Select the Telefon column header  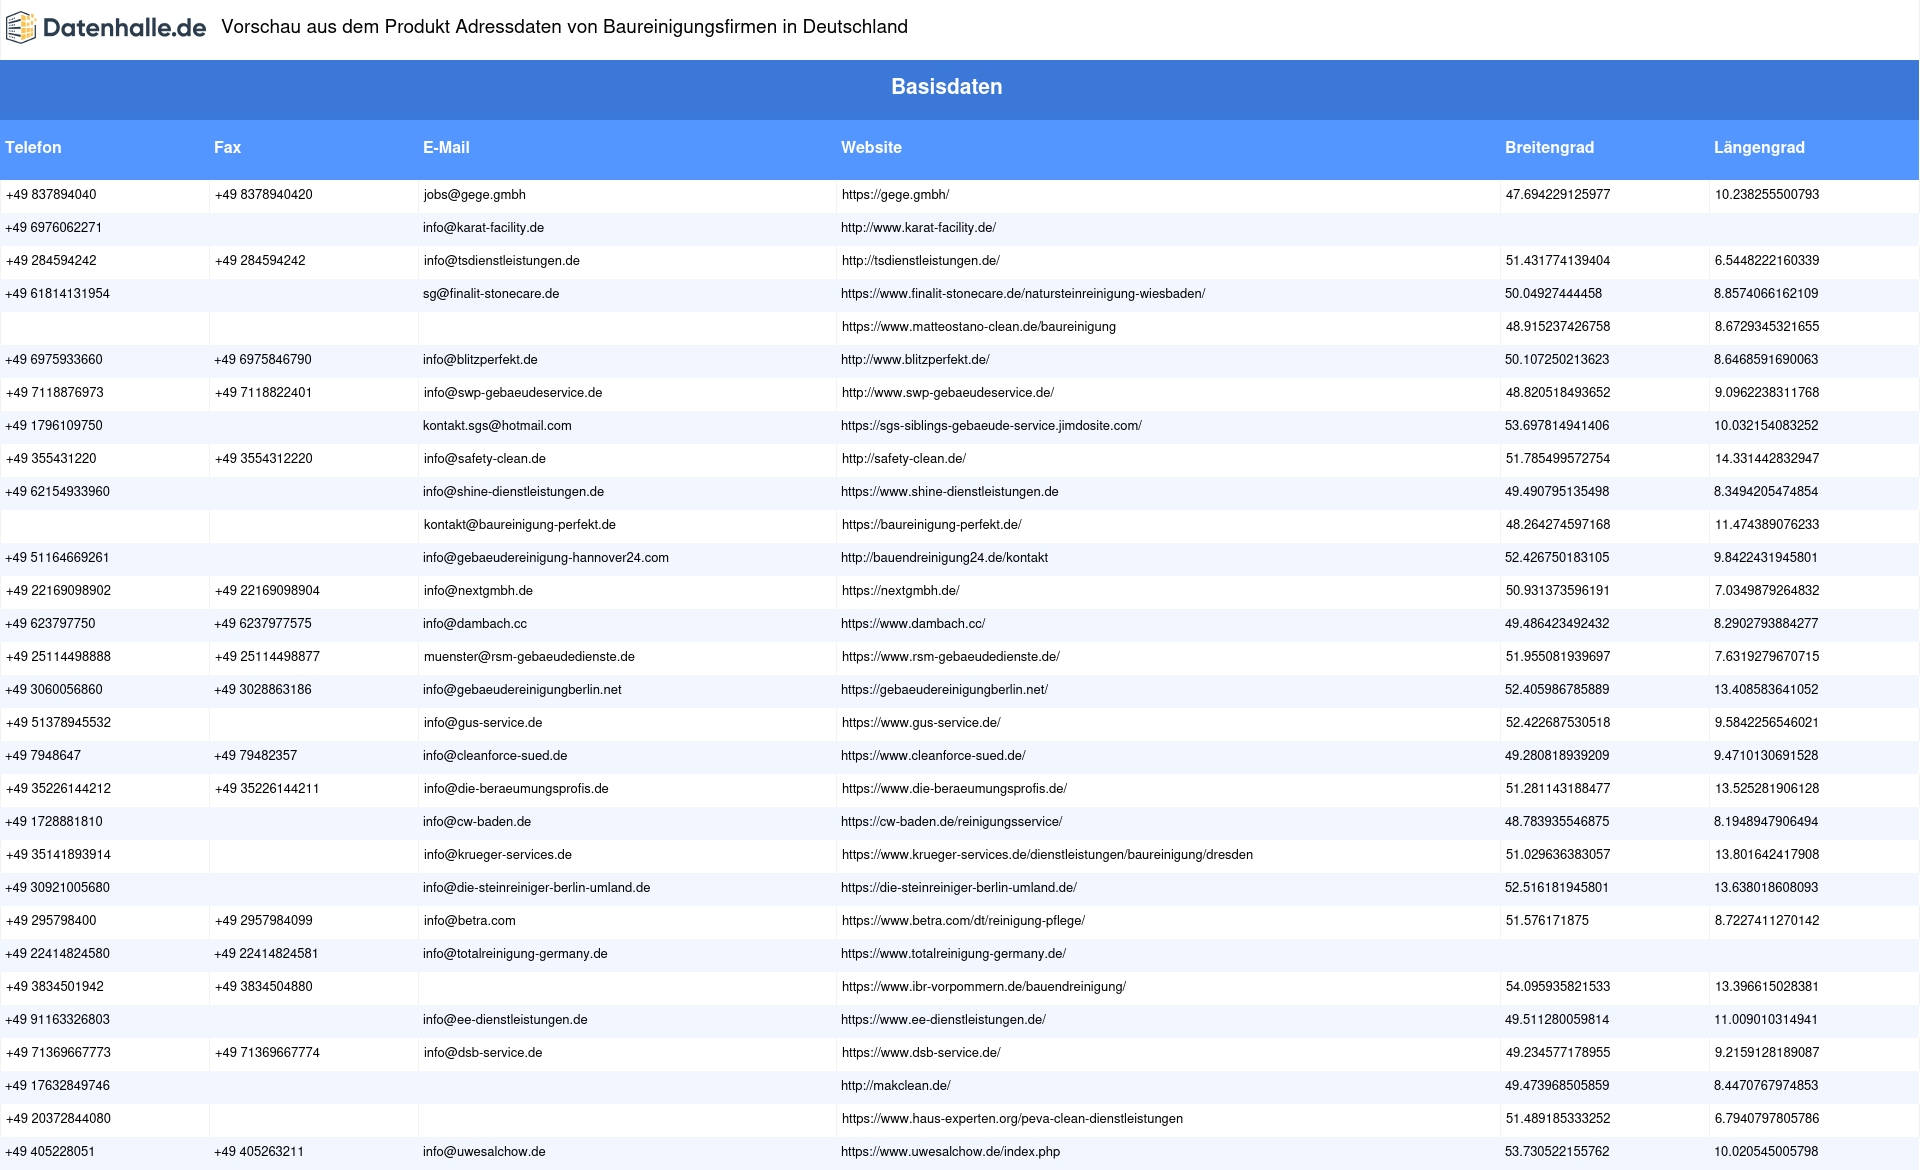tap(33, 147)
